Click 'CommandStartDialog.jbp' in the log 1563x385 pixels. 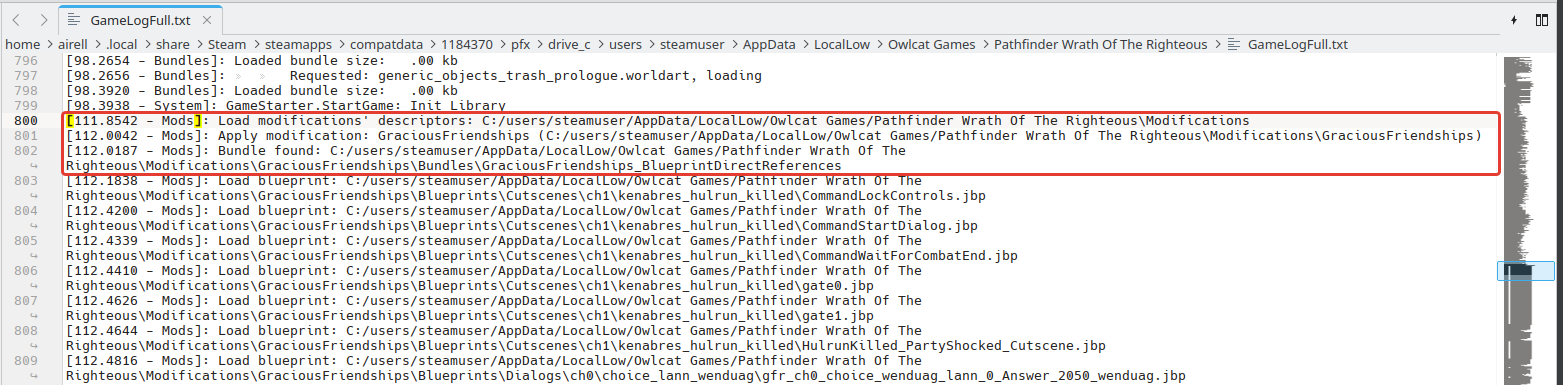(x=890, y=225)
